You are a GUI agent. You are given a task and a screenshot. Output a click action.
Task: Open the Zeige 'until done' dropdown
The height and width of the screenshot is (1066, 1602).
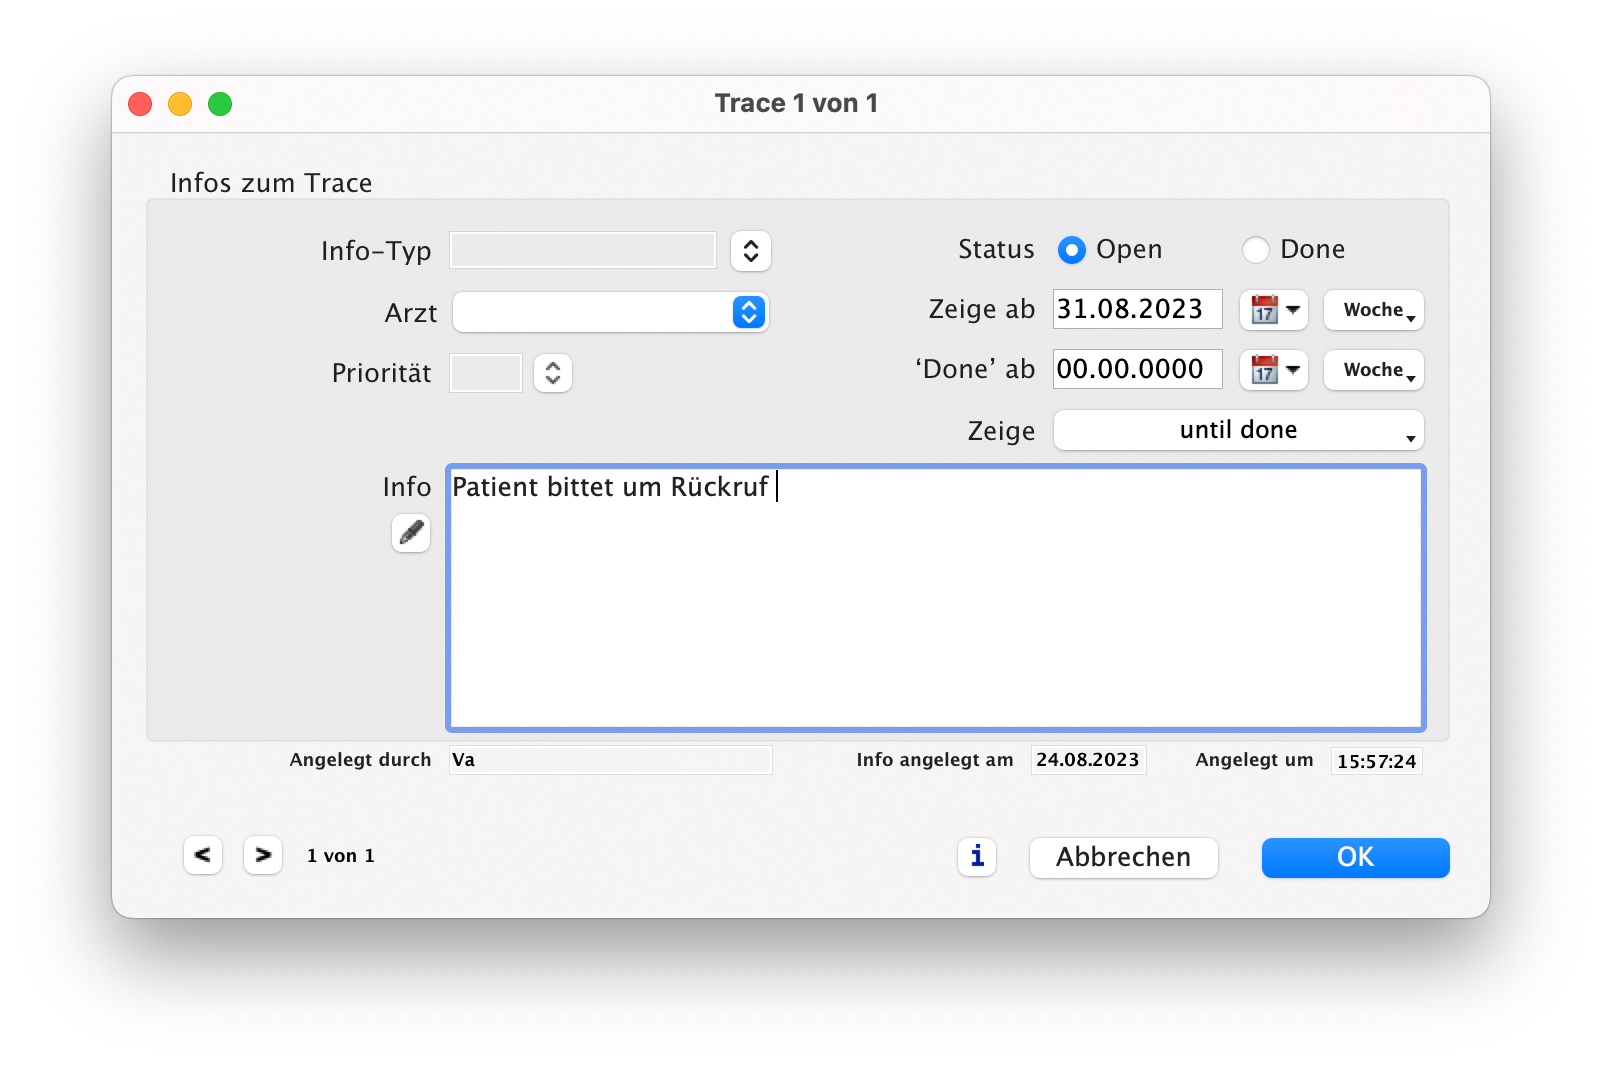coord(1238,430)
